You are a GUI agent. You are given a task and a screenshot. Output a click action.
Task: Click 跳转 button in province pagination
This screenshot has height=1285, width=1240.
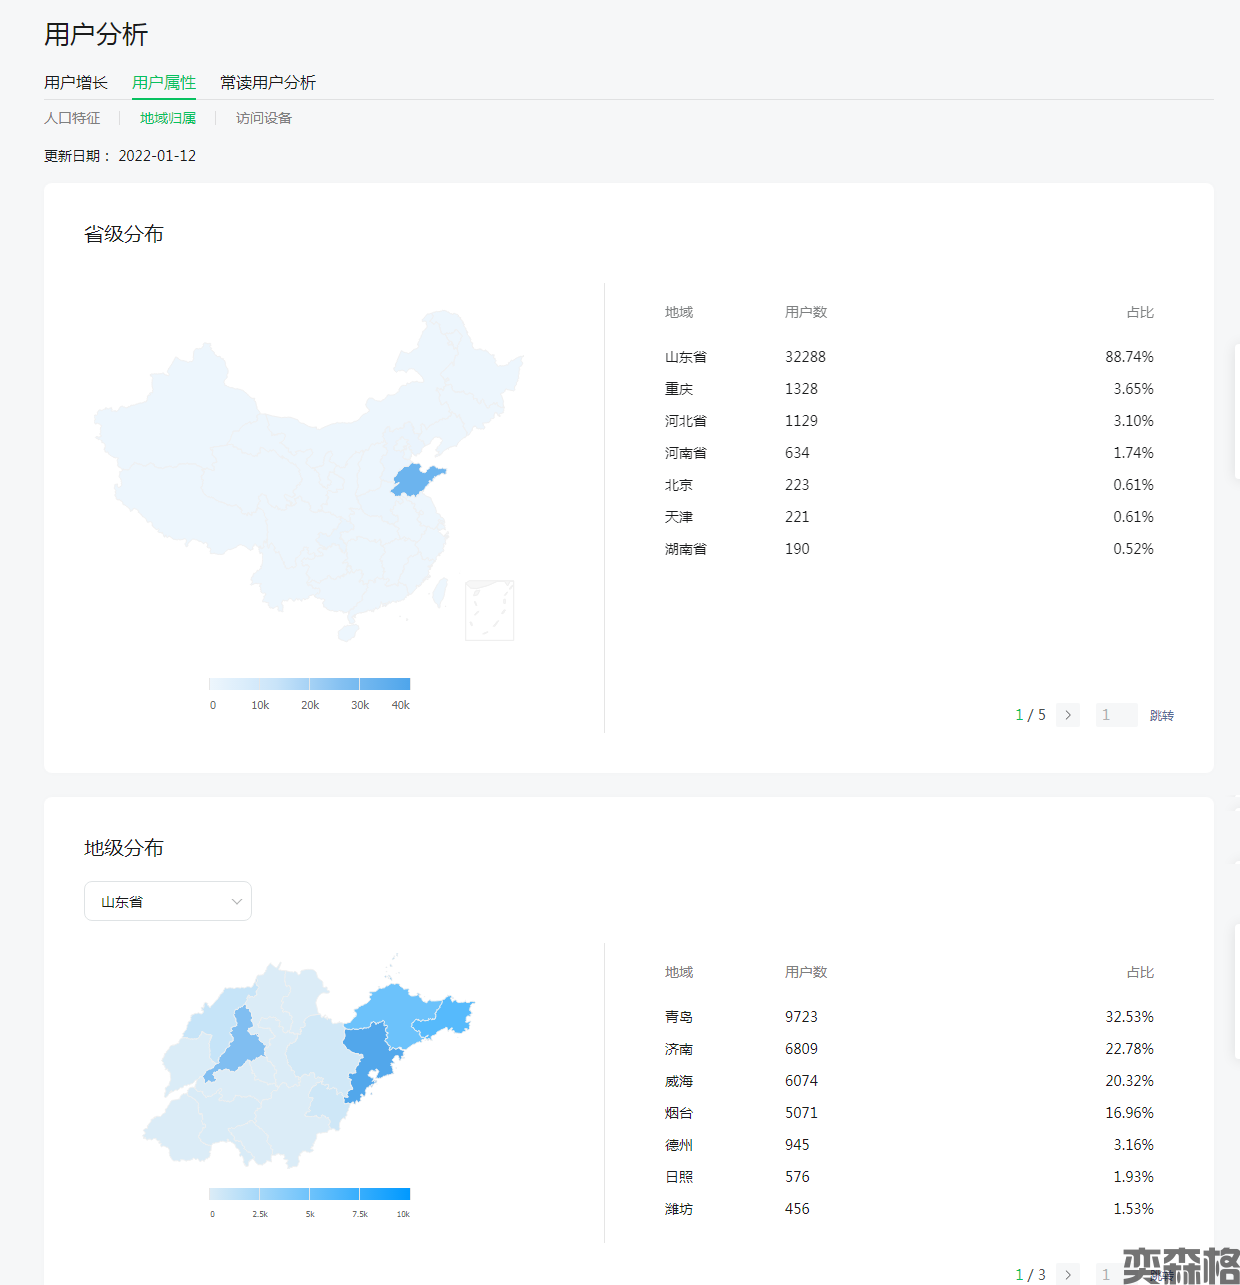[x=1161, y=715]
